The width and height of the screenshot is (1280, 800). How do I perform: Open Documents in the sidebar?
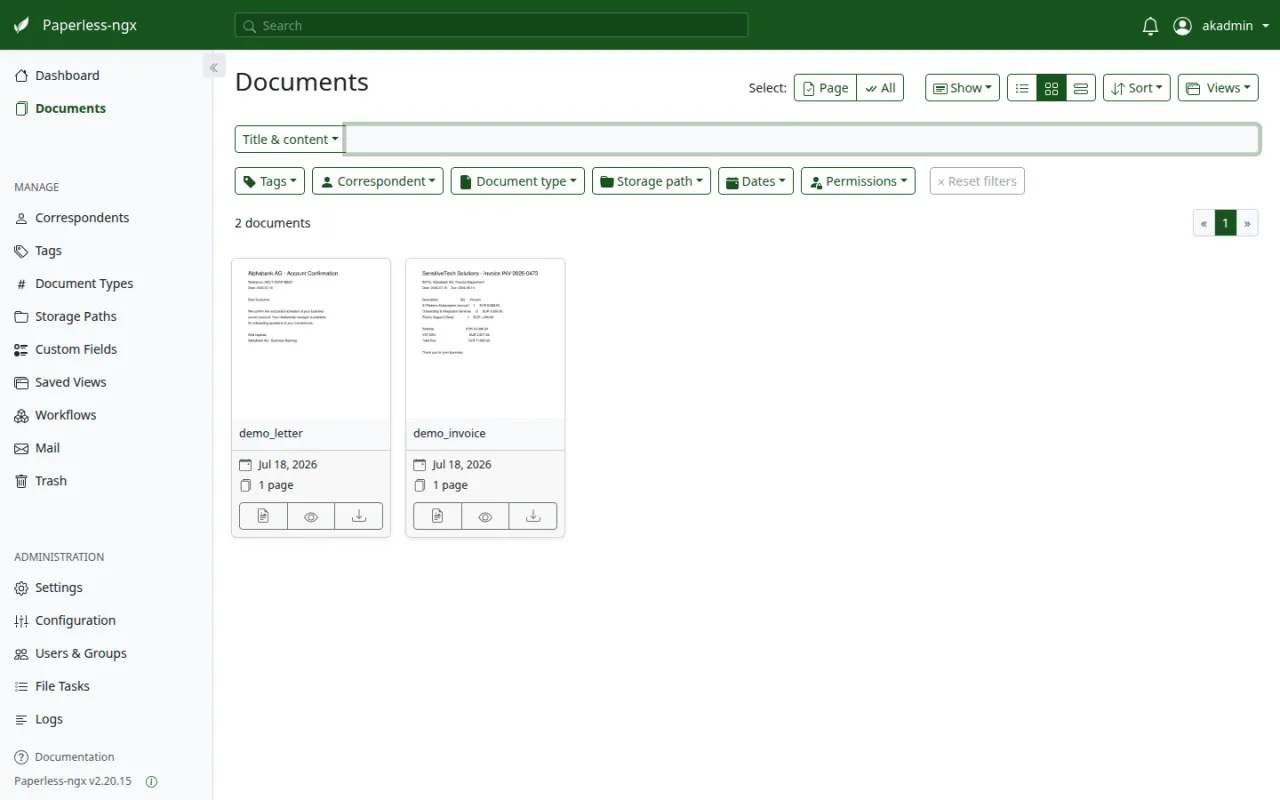[x=70, y=108]
